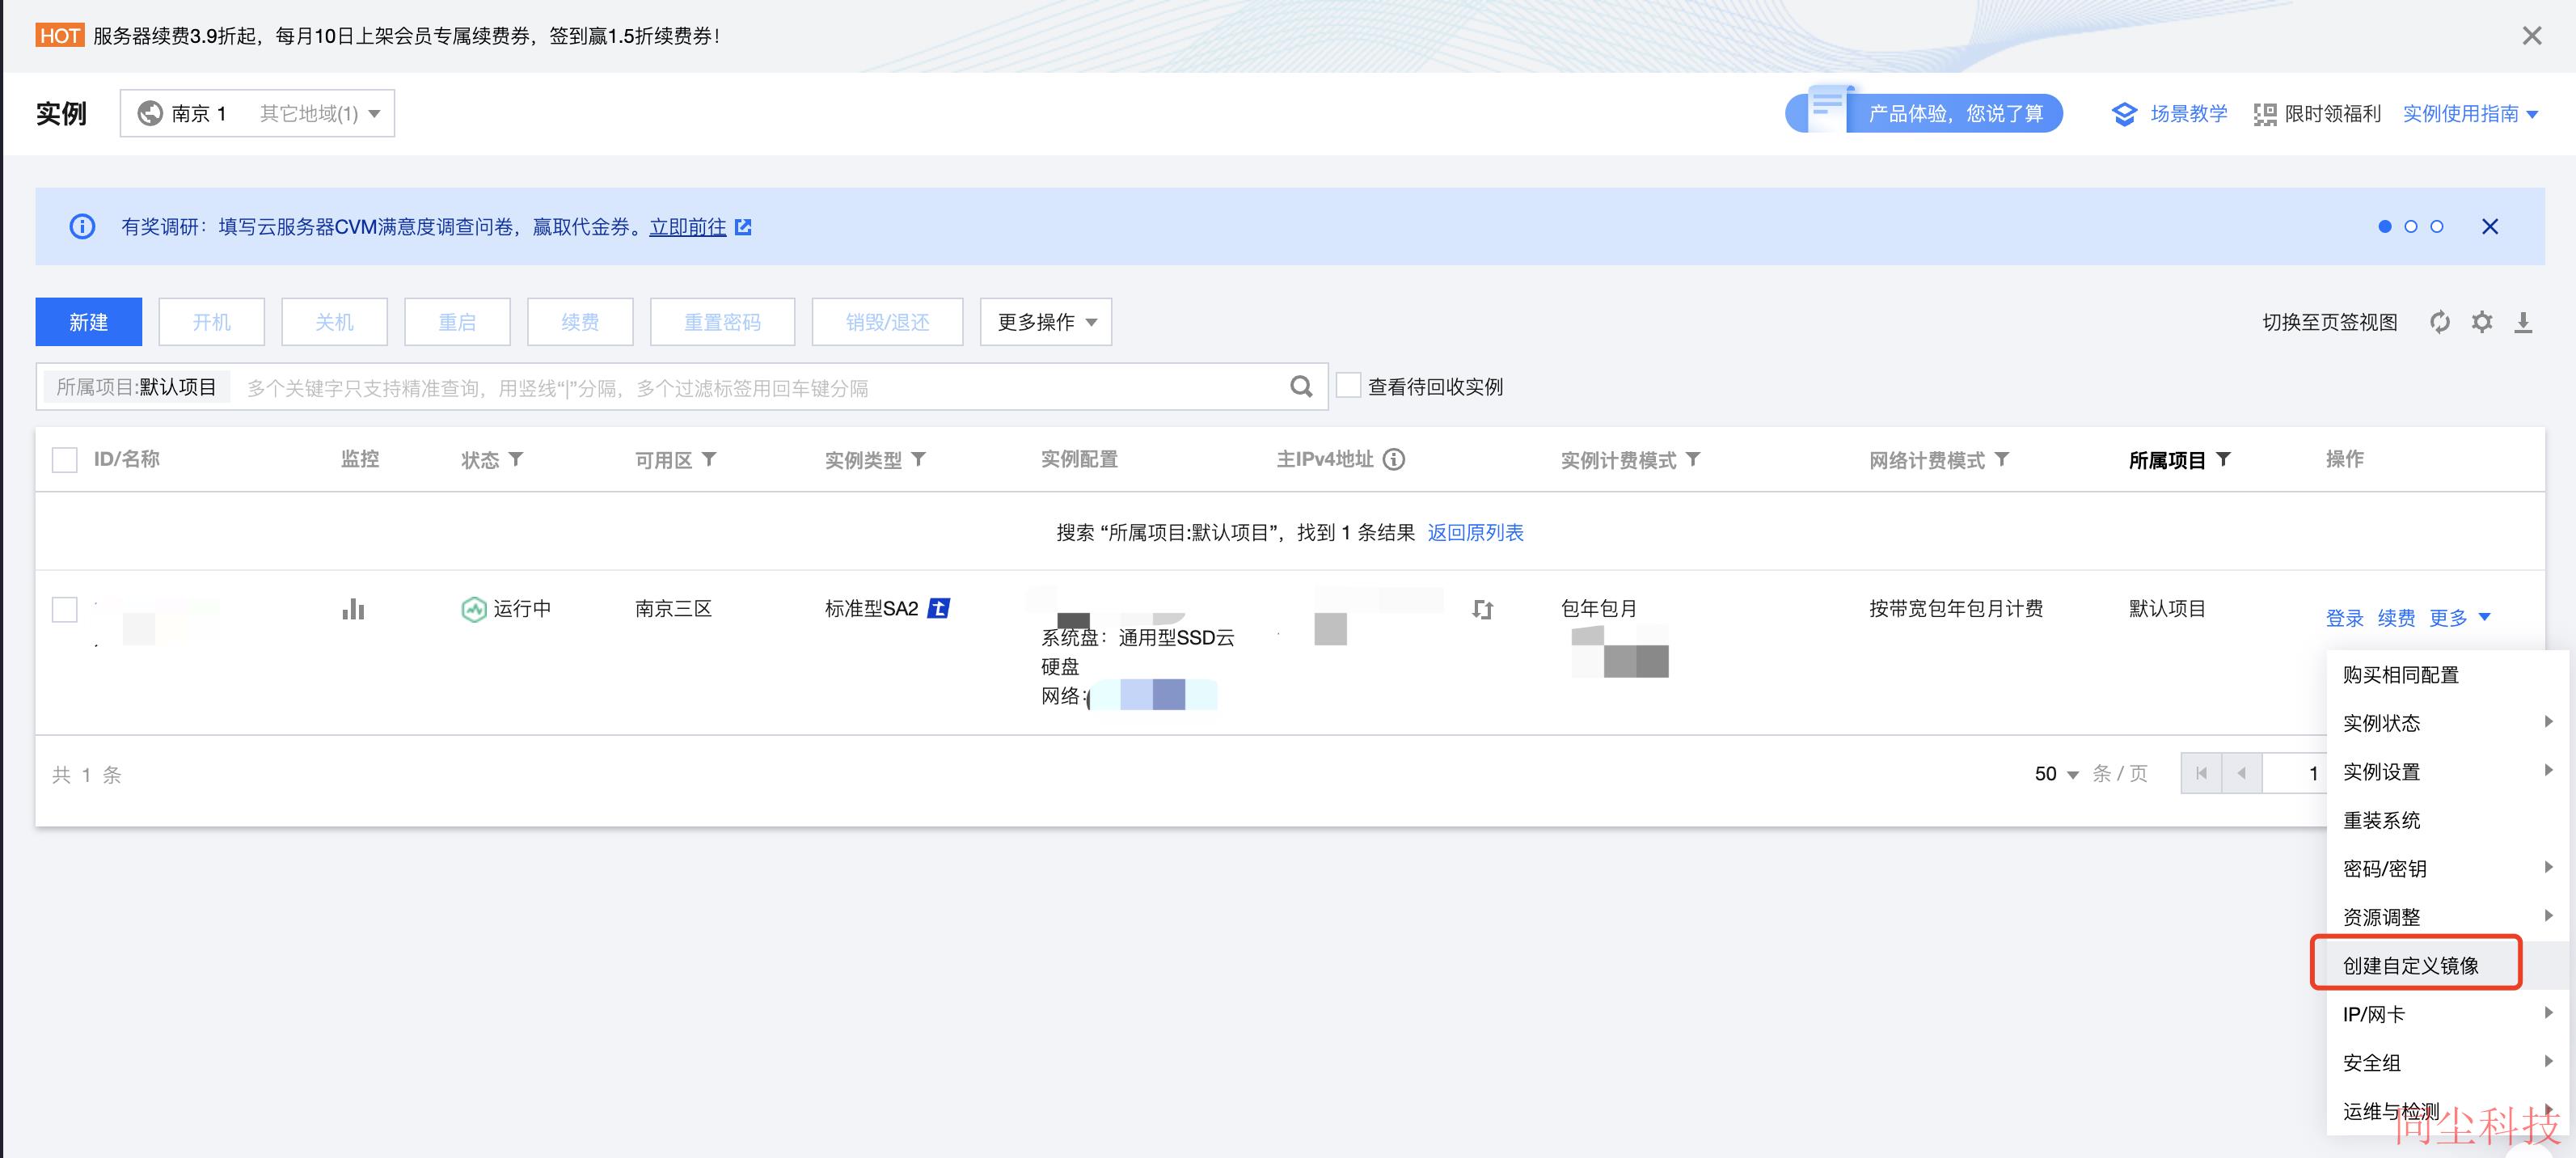Screen dimensions: 2576x1158
Task: Expand 实例状态 submenu
Action: coord(2448,723)
